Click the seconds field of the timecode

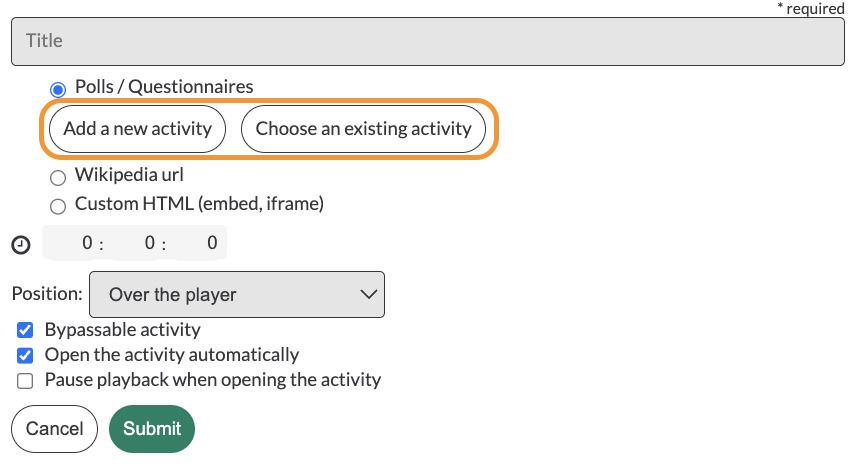[198, 243]
